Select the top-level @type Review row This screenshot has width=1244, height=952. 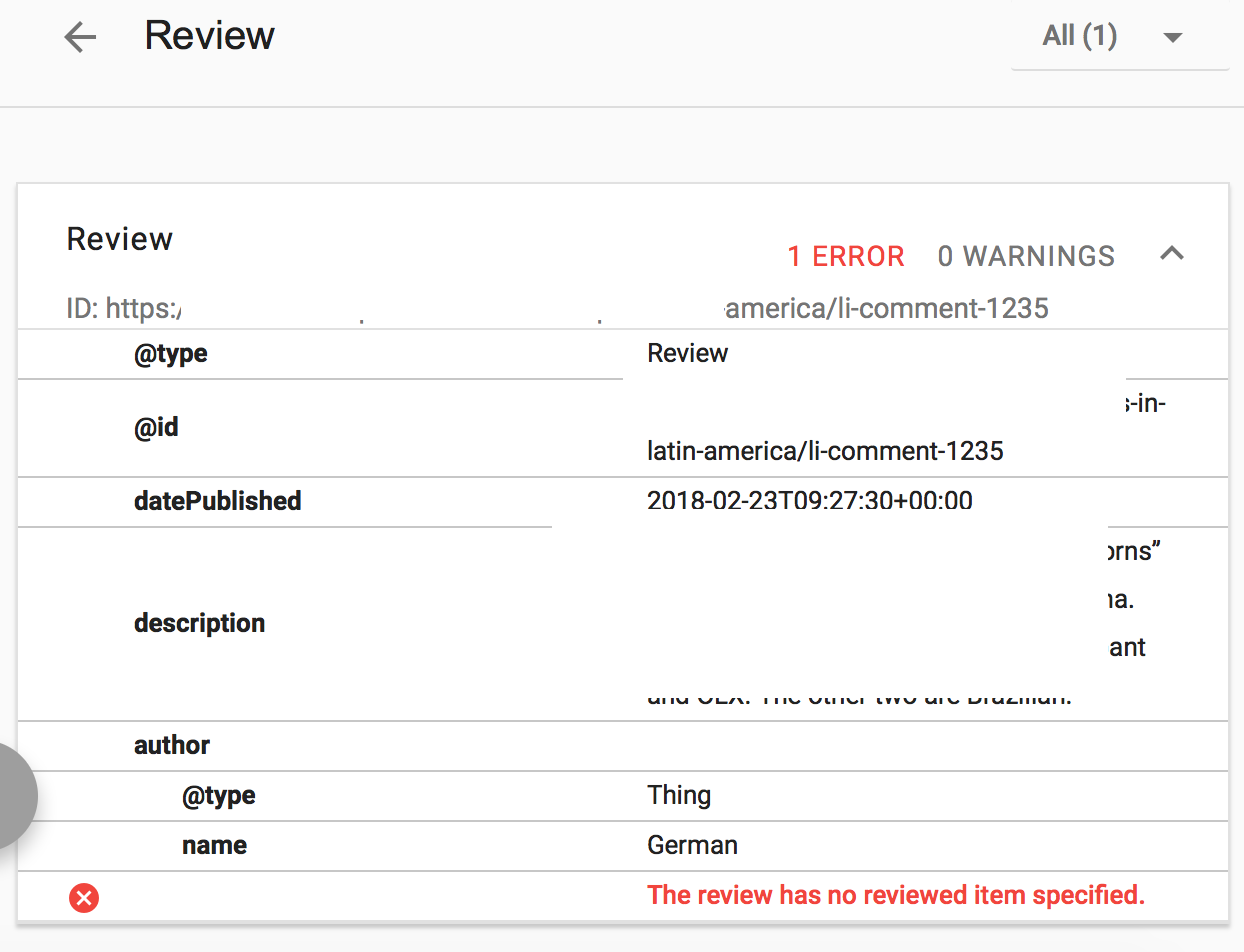coord(623,354)
